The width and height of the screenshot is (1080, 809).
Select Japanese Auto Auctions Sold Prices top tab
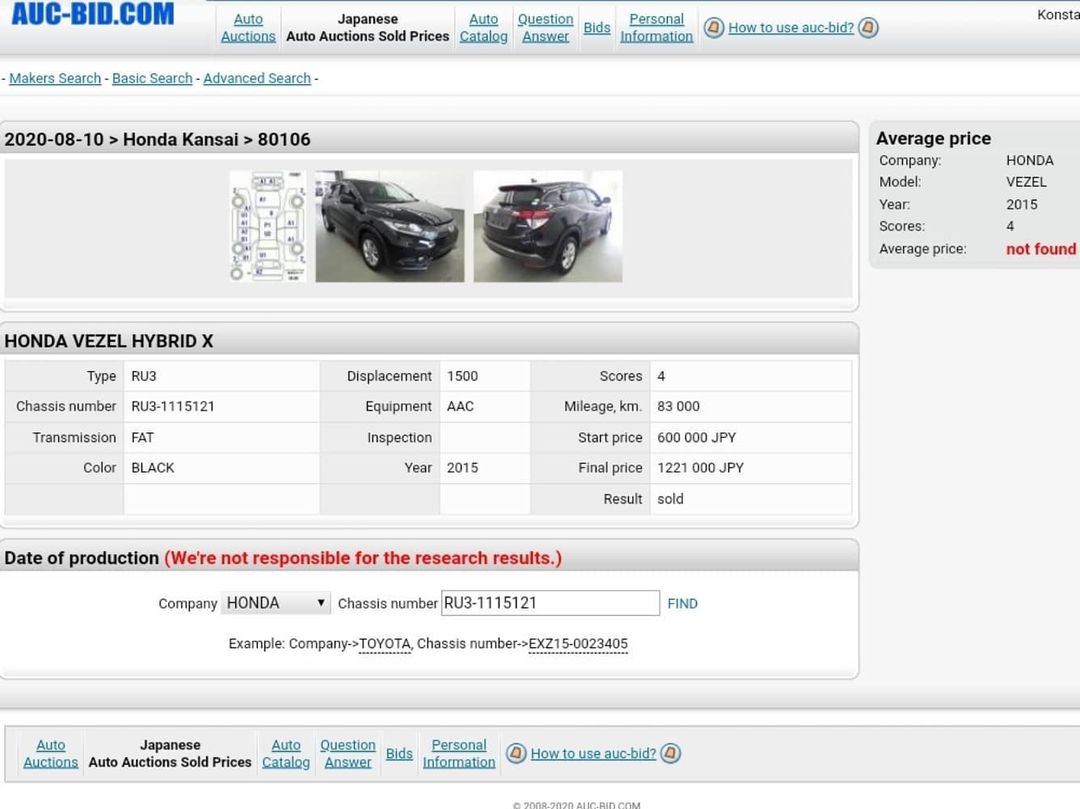click(368, 28)
